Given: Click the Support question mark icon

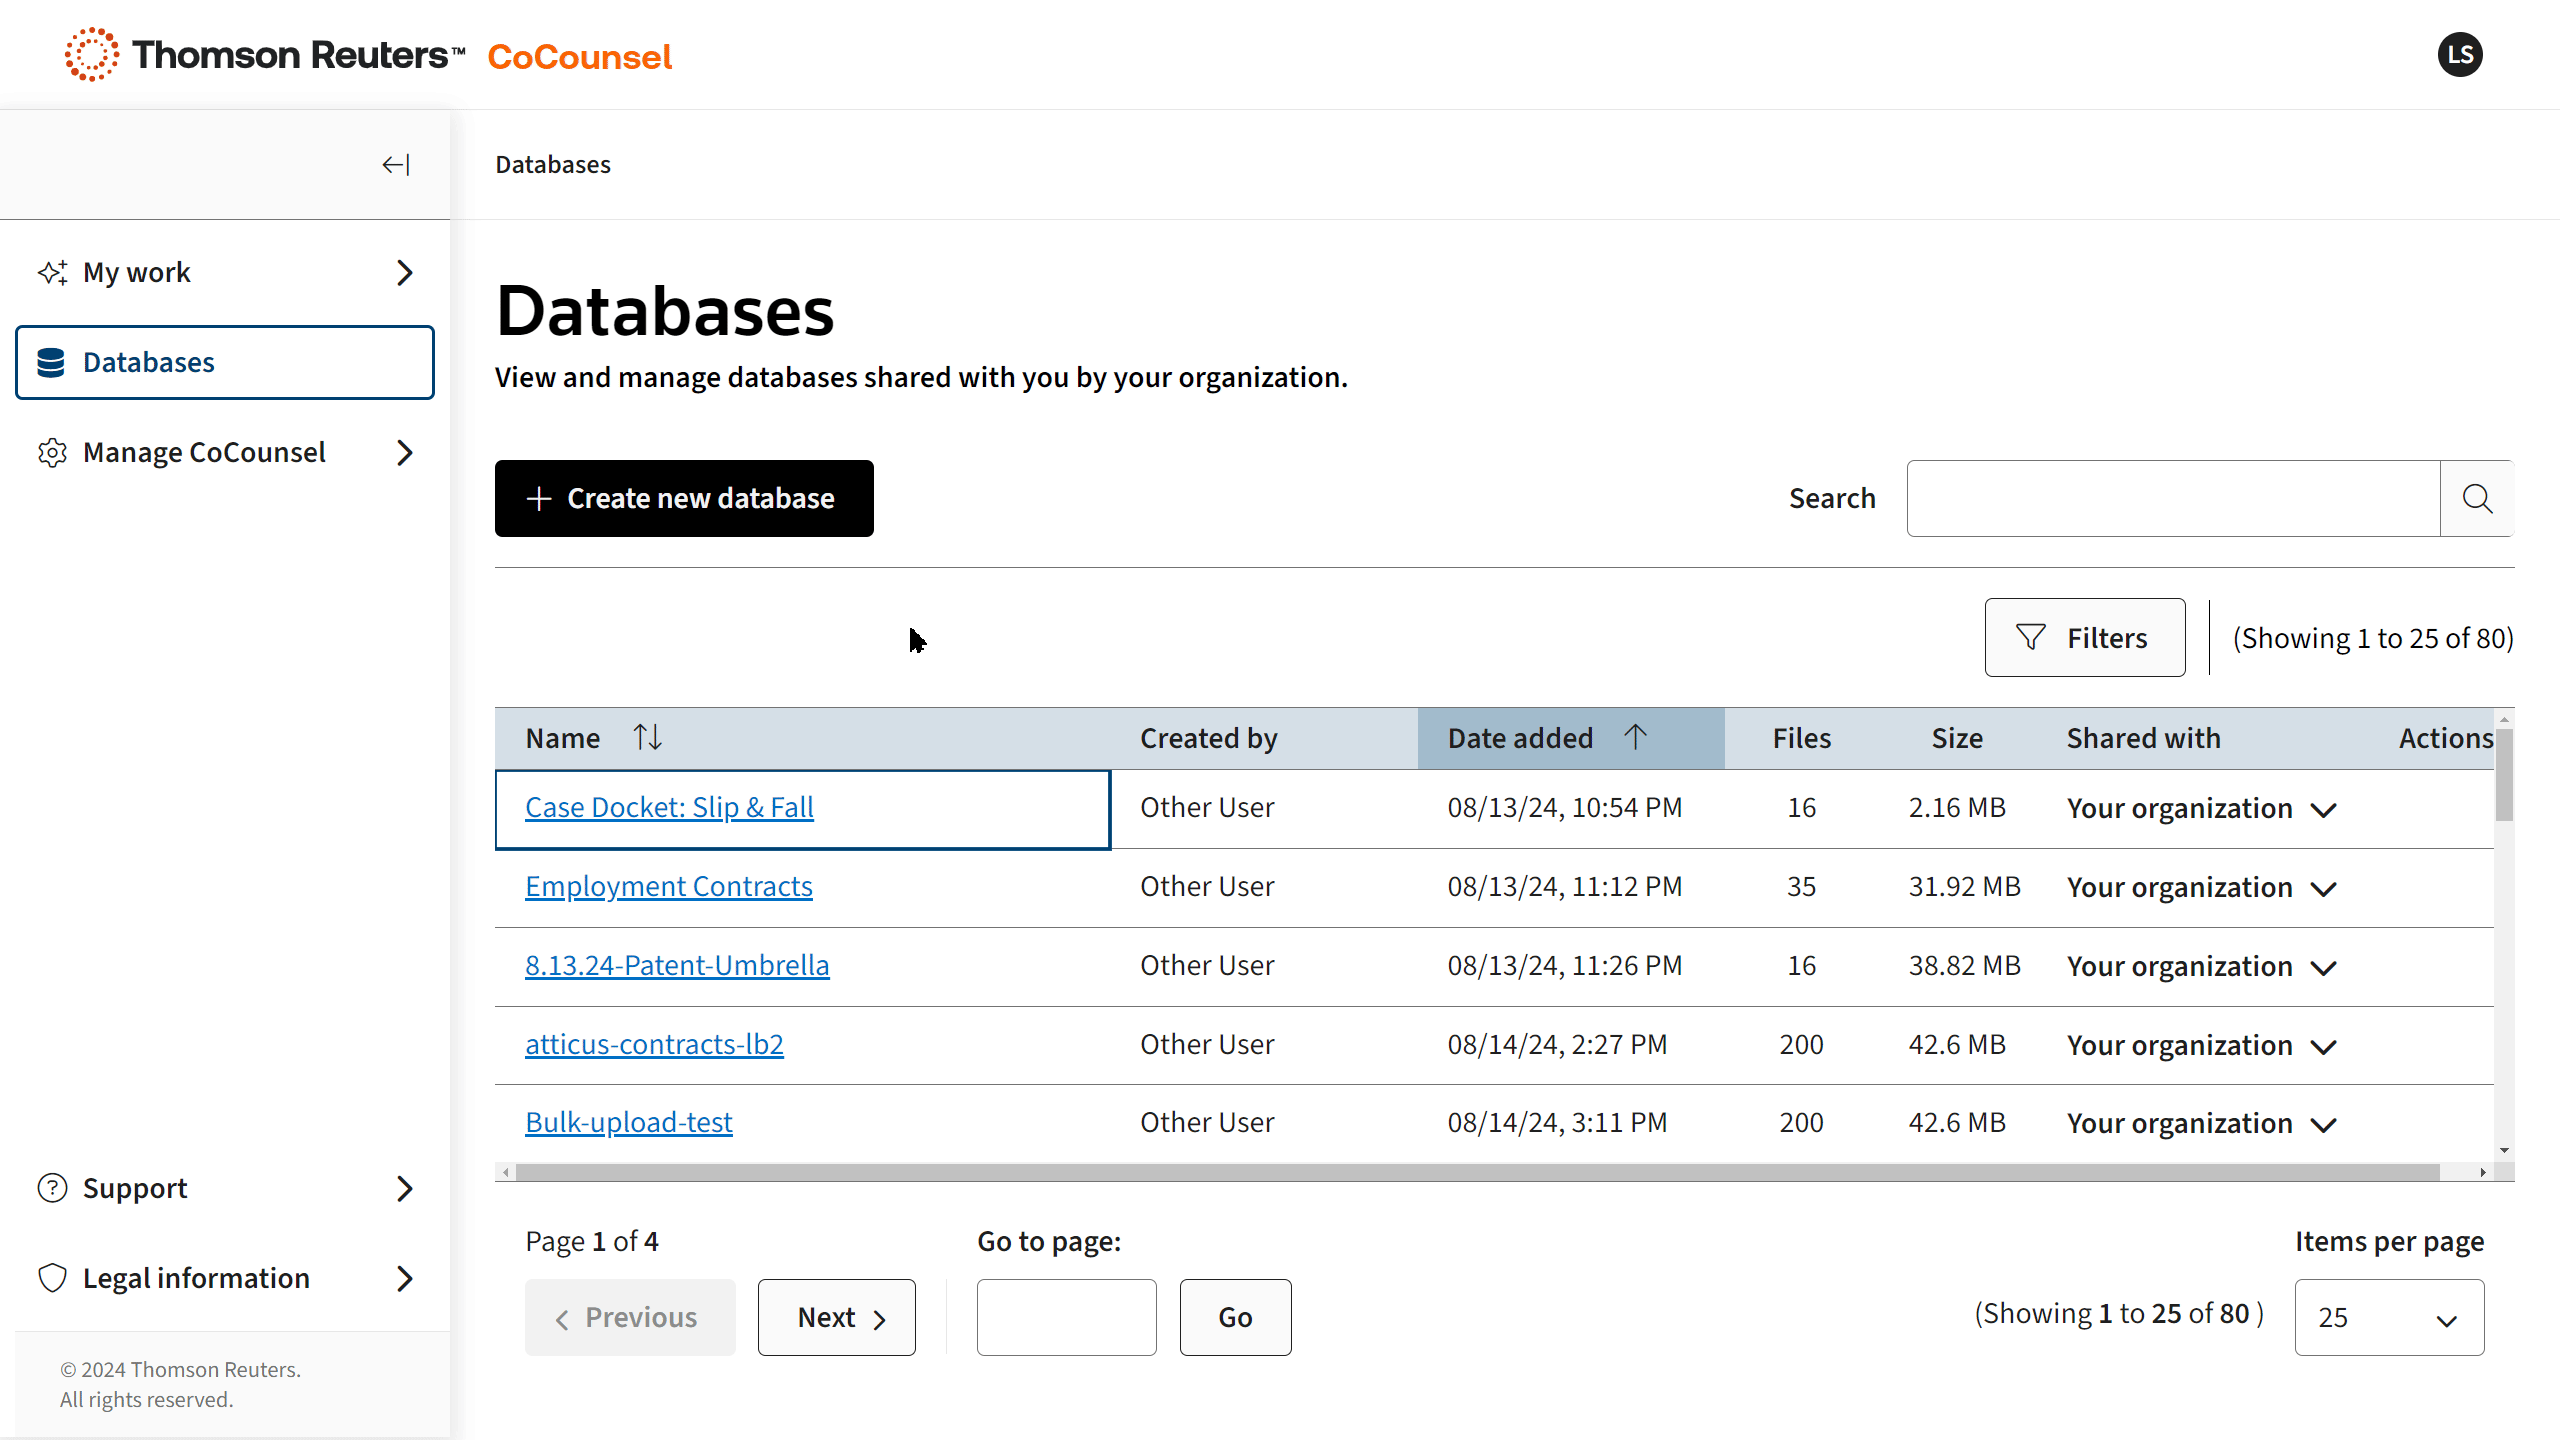Looking at the screenshot, I should [52, 1188].
